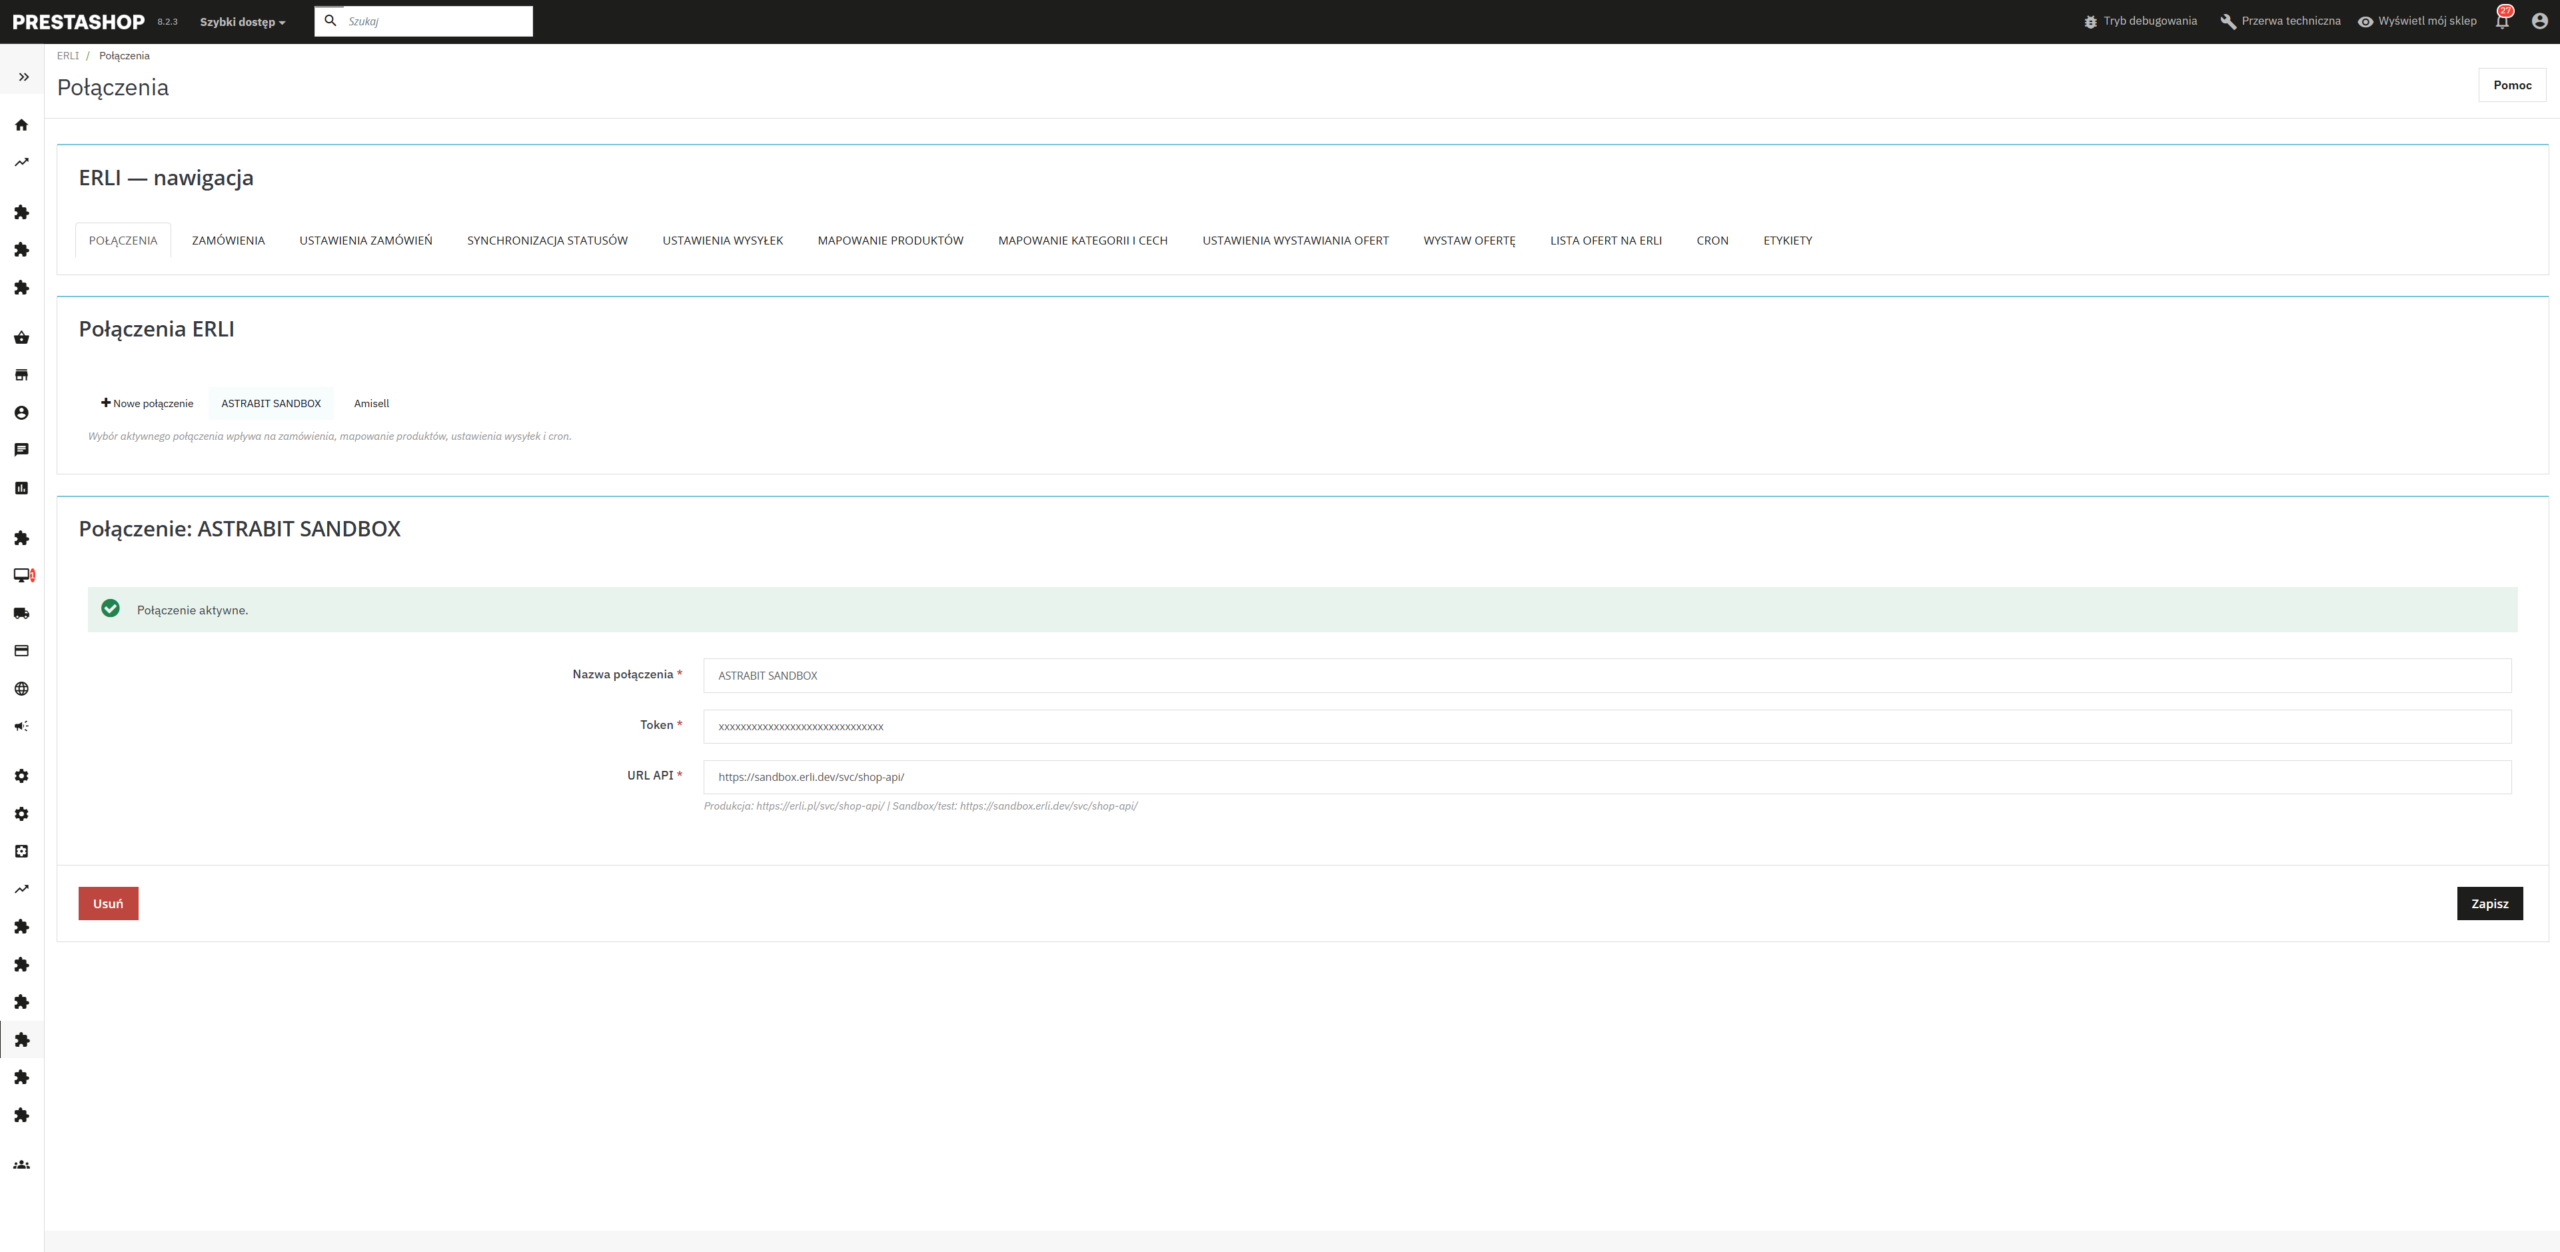Open the Cron tab

coord(1713,240)
